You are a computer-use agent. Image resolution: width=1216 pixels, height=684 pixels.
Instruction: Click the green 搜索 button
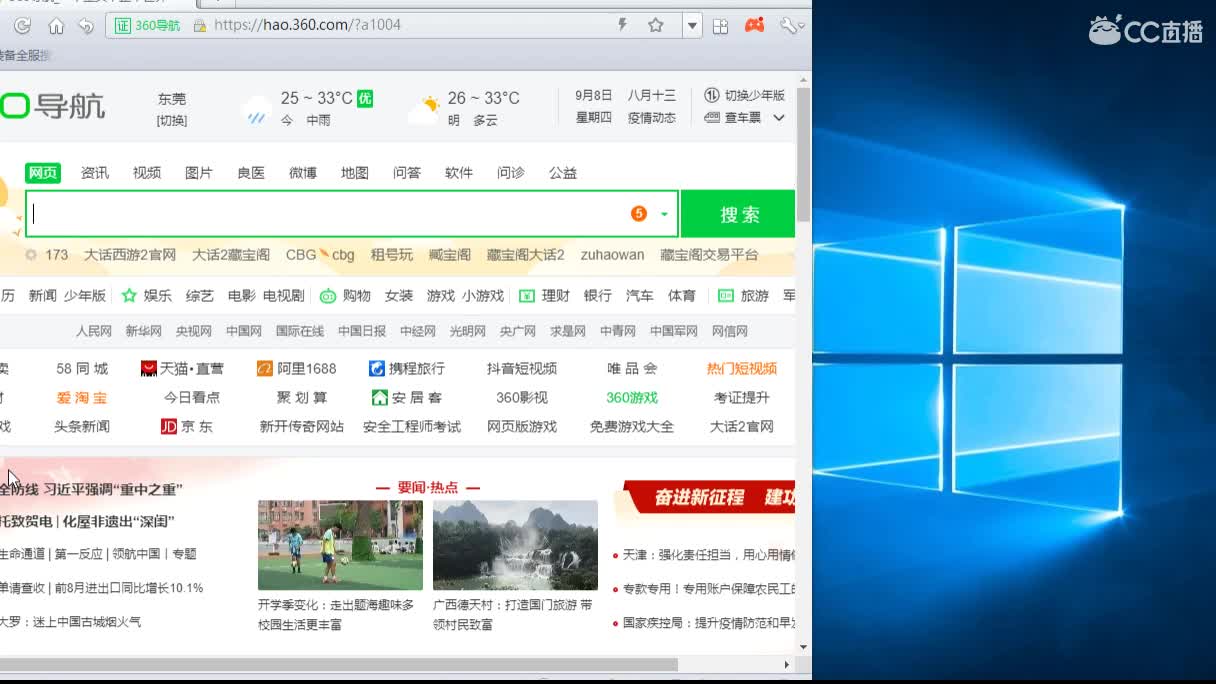click(739, 214)
